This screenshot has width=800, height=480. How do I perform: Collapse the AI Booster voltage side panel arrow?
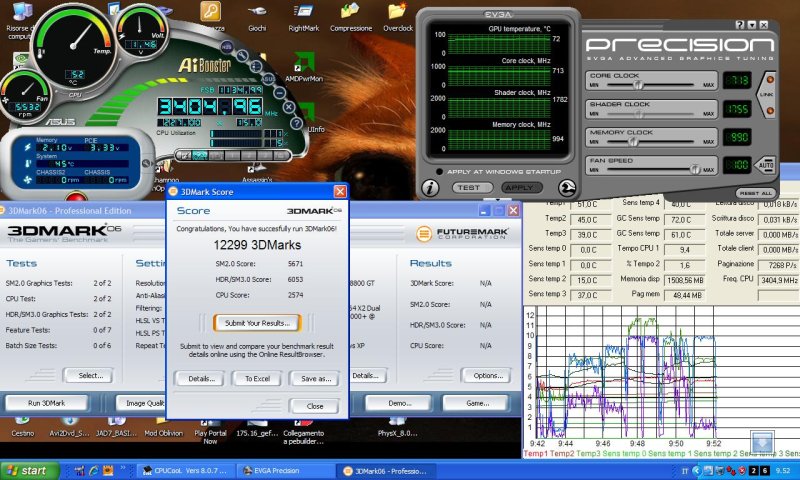click(146, 163)
